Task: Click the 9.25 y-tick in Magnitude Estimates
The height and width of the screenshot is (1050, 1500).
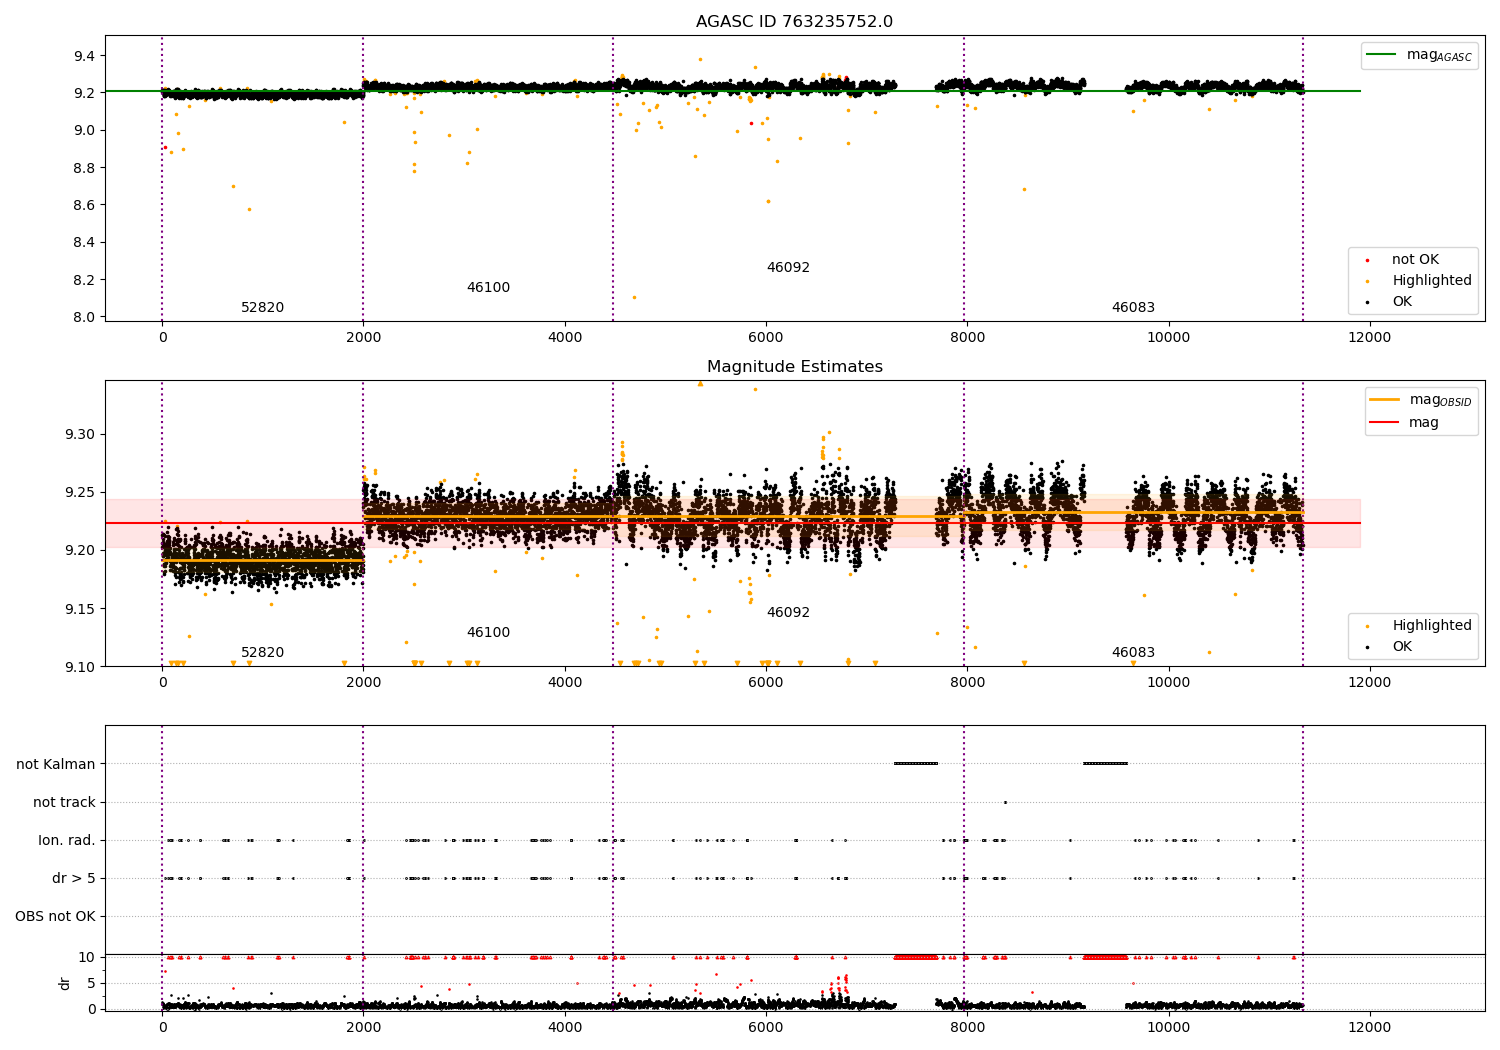Action: tap(80, 493)
